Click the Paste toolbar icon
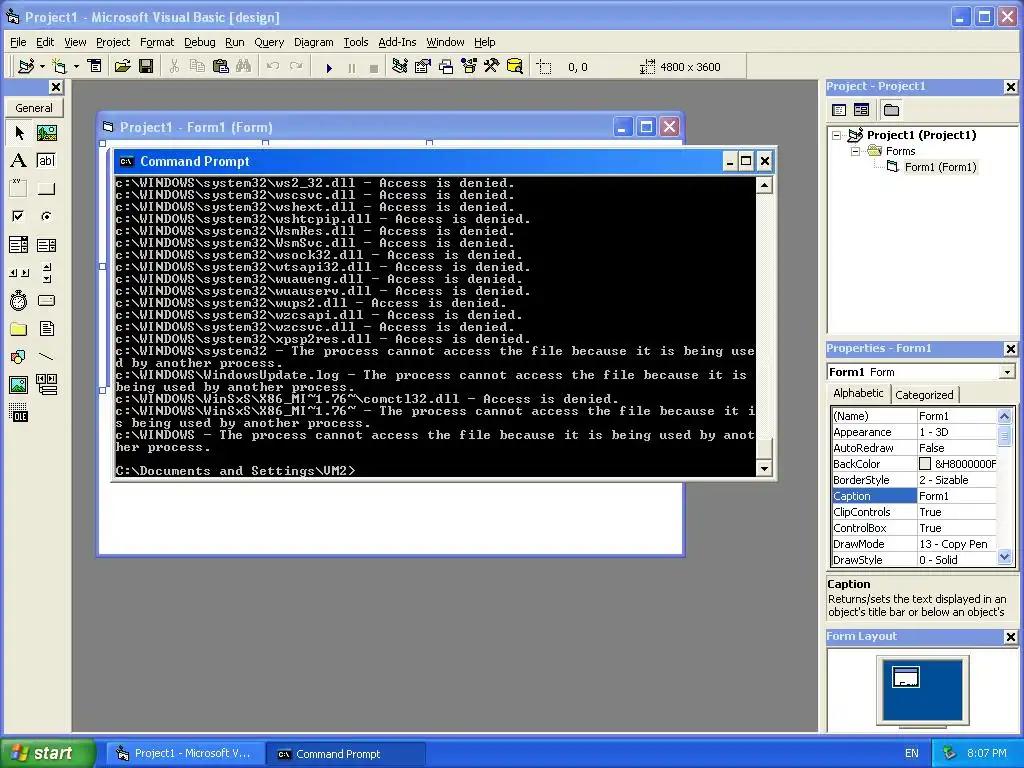Screen dimensions: 1024x768 coord(221,67)
